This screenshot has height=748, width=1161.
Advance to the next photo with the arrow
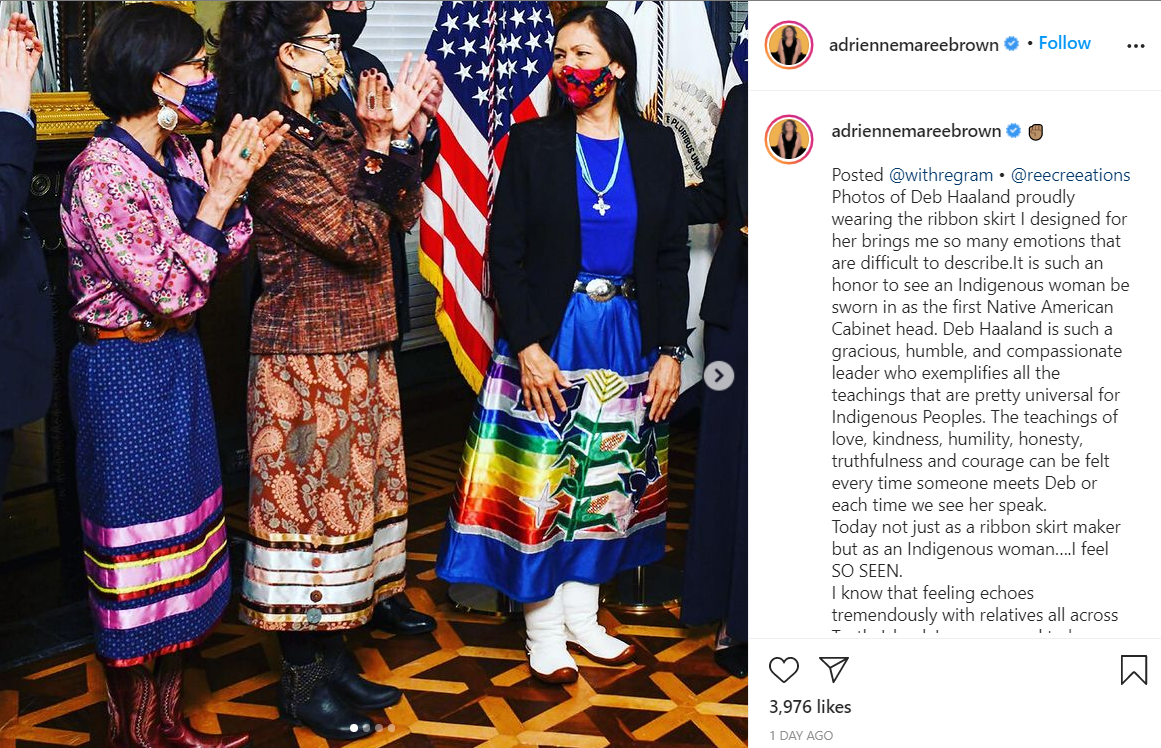[718, 375]
